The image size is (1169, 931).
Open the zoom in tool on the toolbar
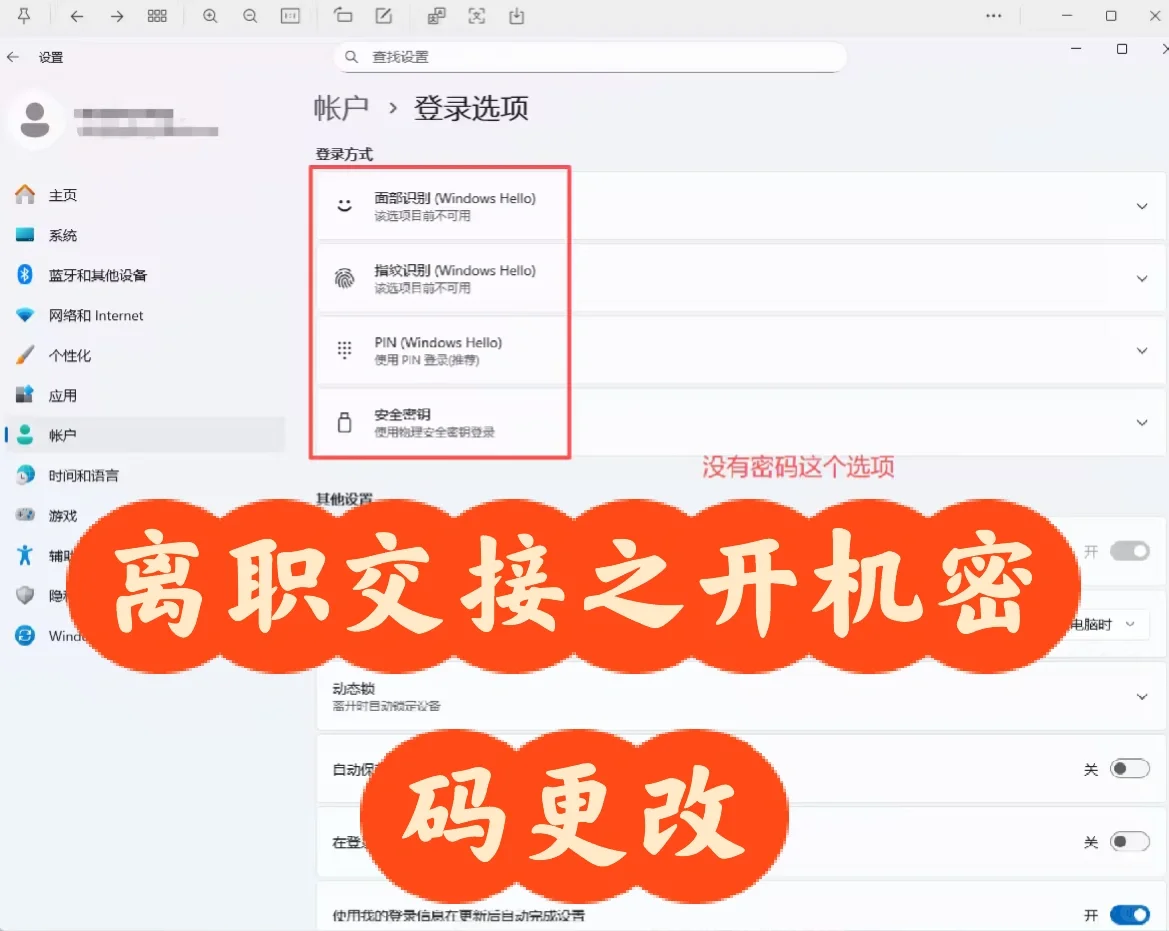[x=210, y=16]
